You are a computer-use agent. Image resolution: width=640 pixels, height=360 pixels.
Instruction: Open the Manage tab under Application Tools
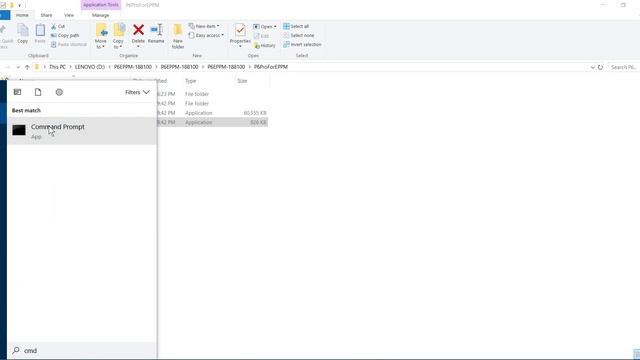(100, 15)
